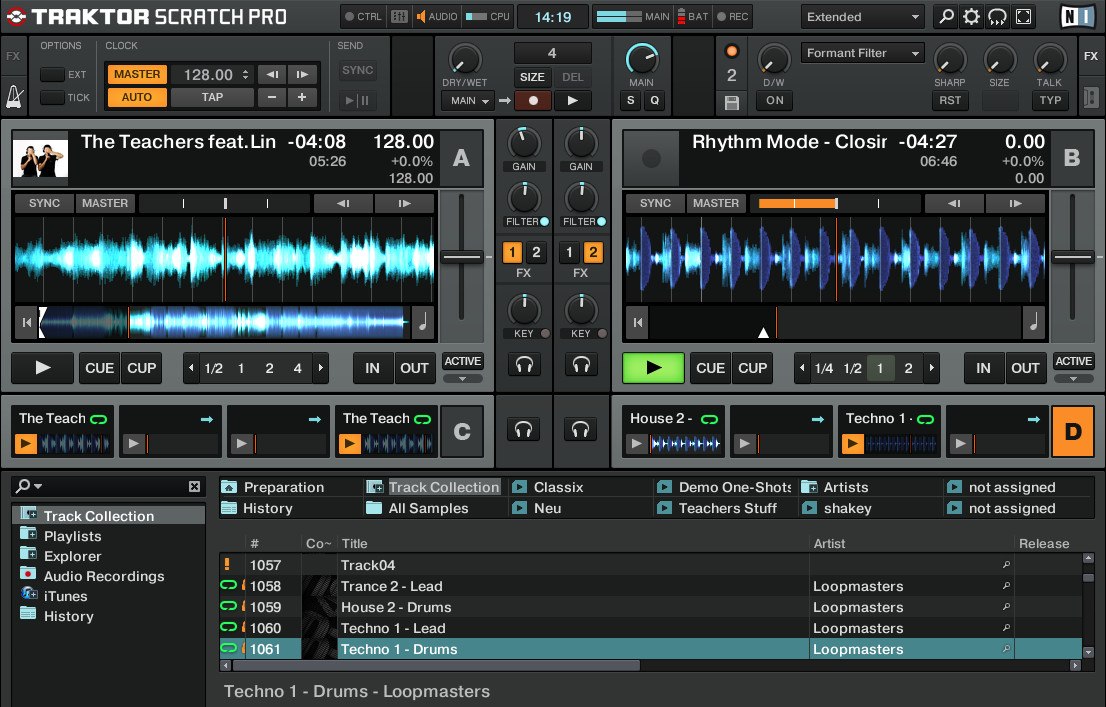Click the CUP button on Deck B
The height and width of the screenshot is (707, 1106).
[x=753, y=368]
